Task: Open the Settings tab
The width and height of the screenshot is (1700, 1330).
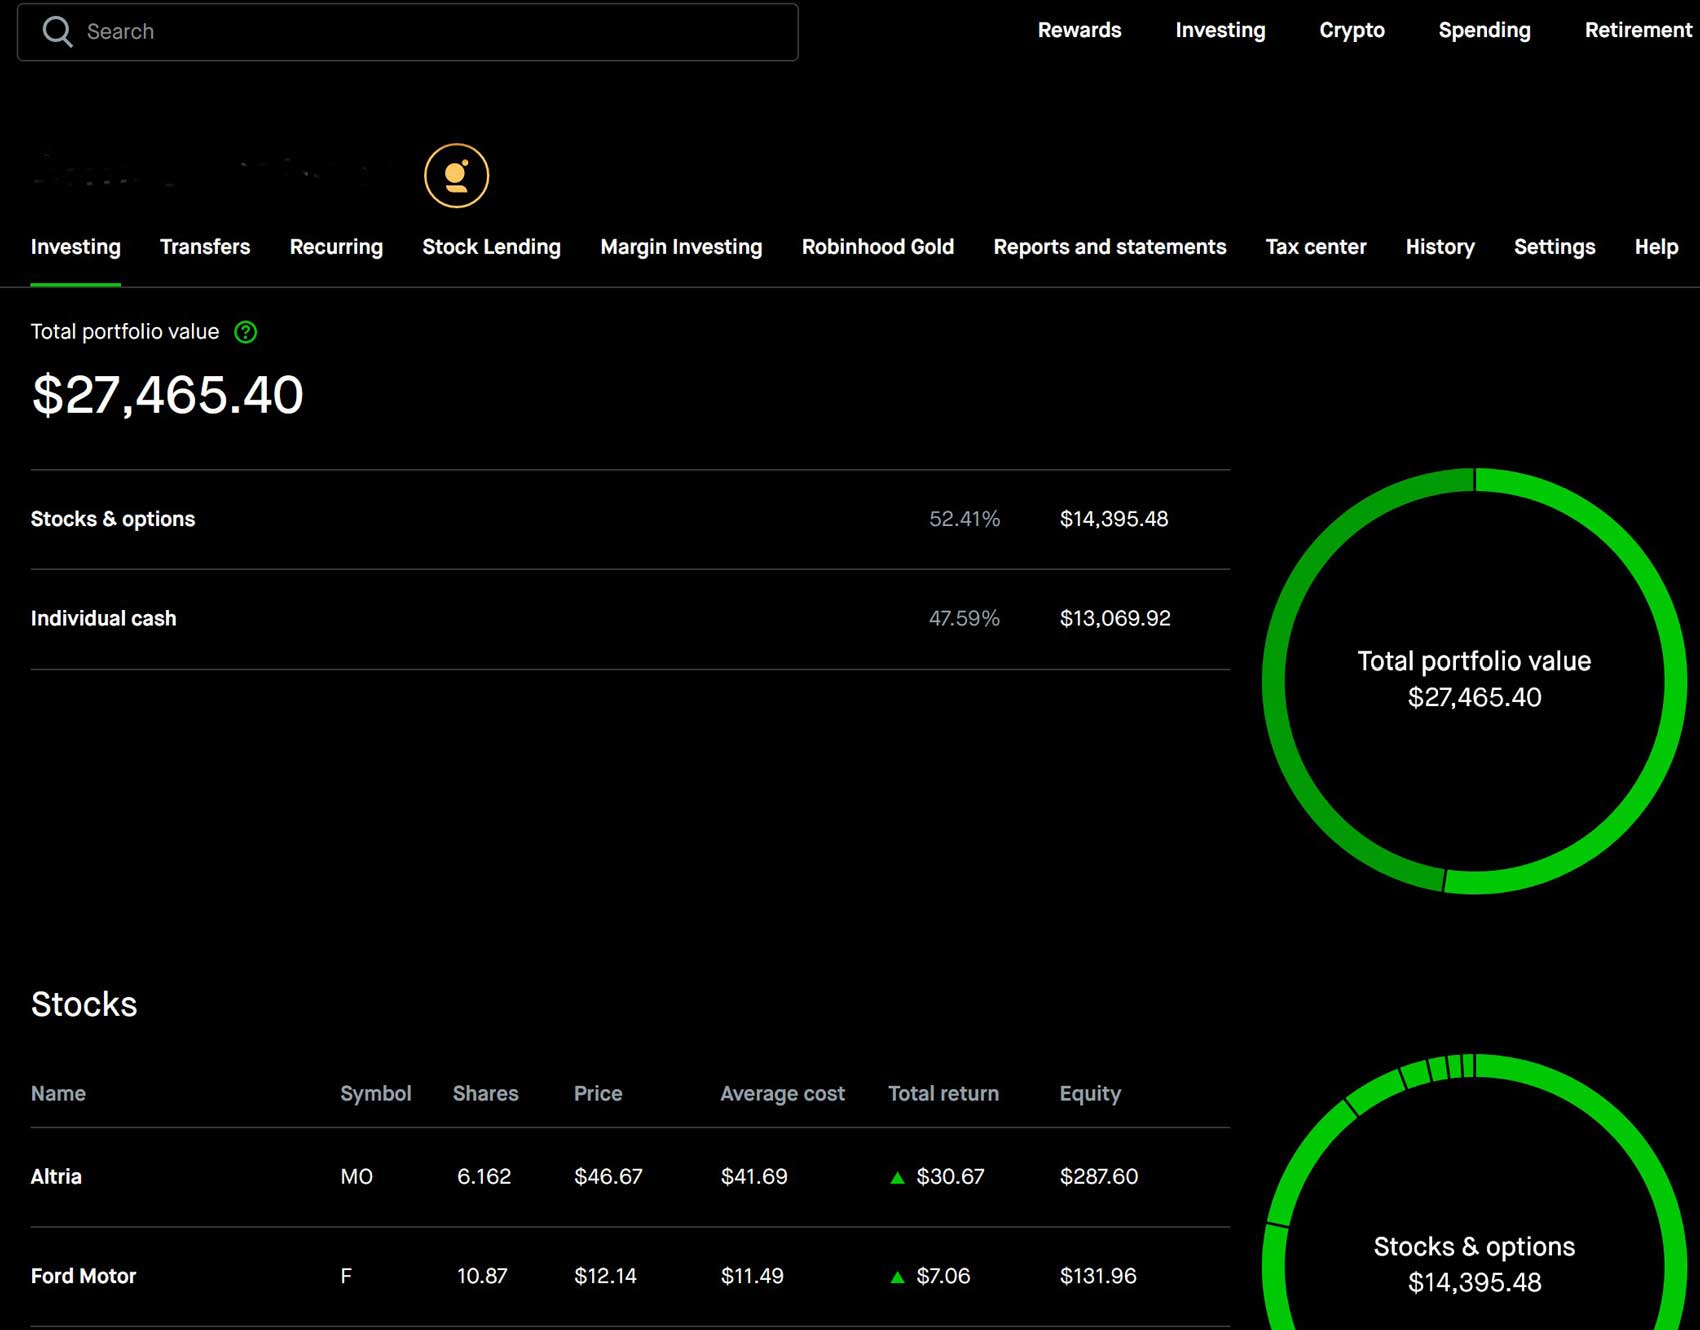Action: tap(1554, 247)
